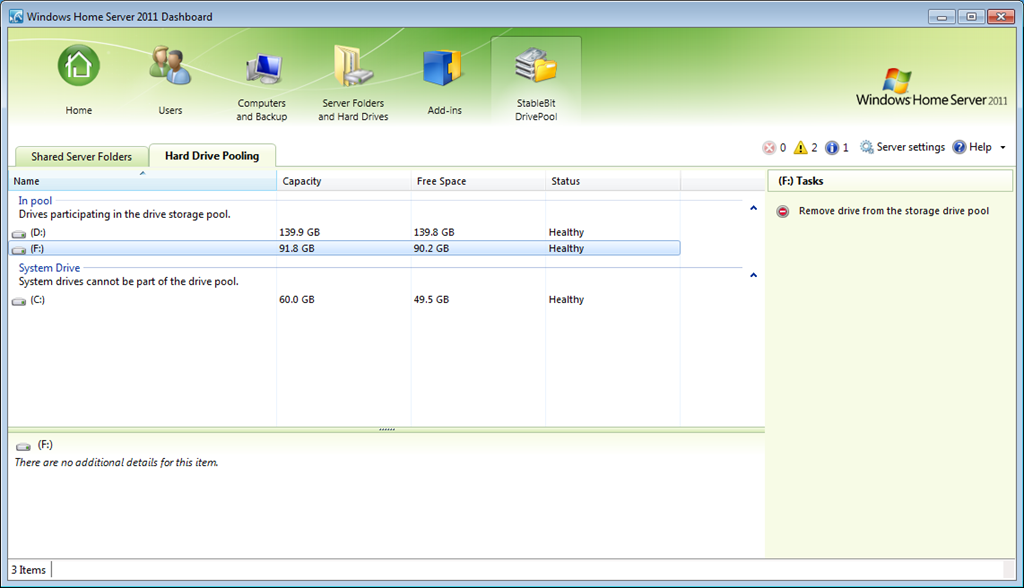Click the Server settings gear icon
Viewport: 1024px width, 588px height.
pos(867,147)
